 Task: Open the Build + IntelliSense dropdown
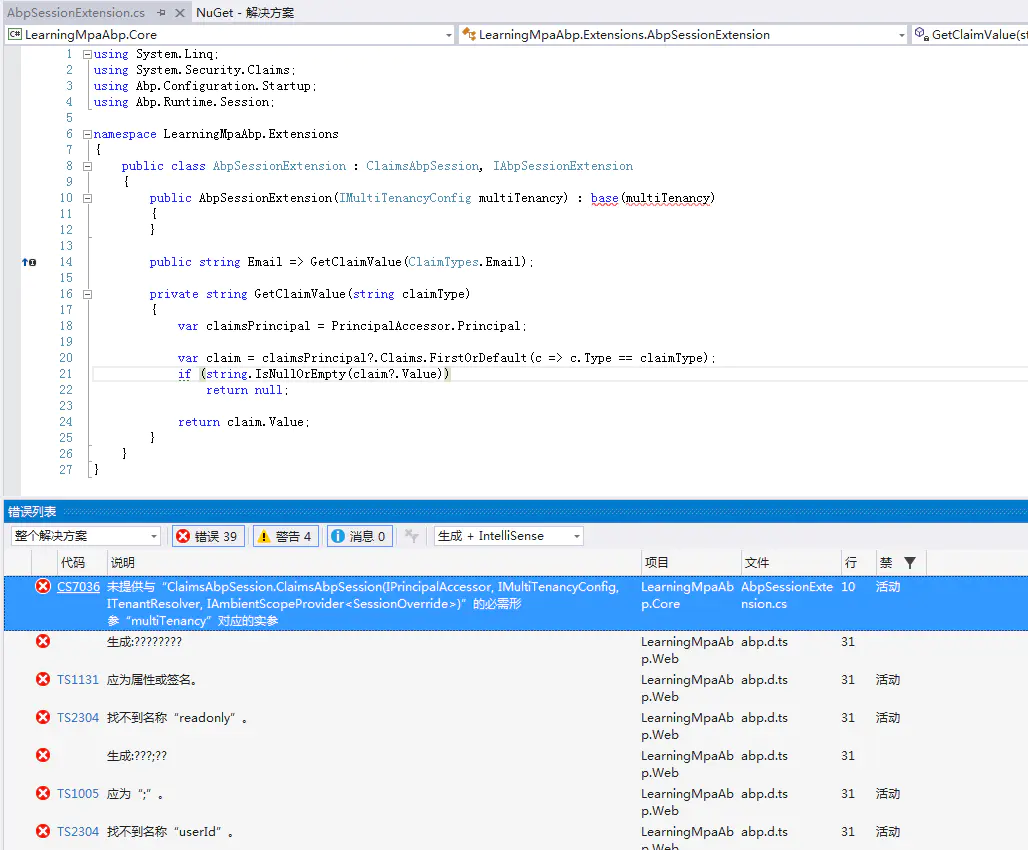(508, 536)
